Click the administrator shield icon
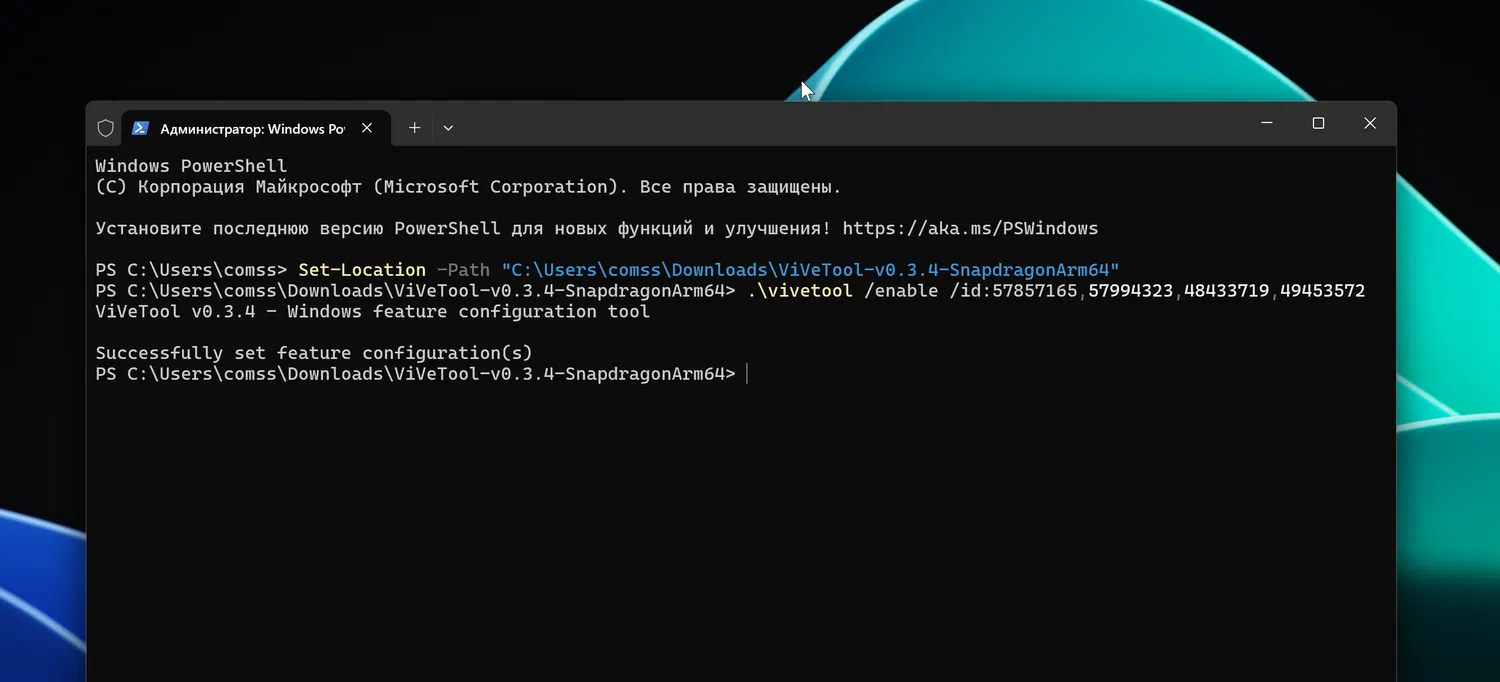The height and width of the screenshot is (682, 1500). click(105, 128)
